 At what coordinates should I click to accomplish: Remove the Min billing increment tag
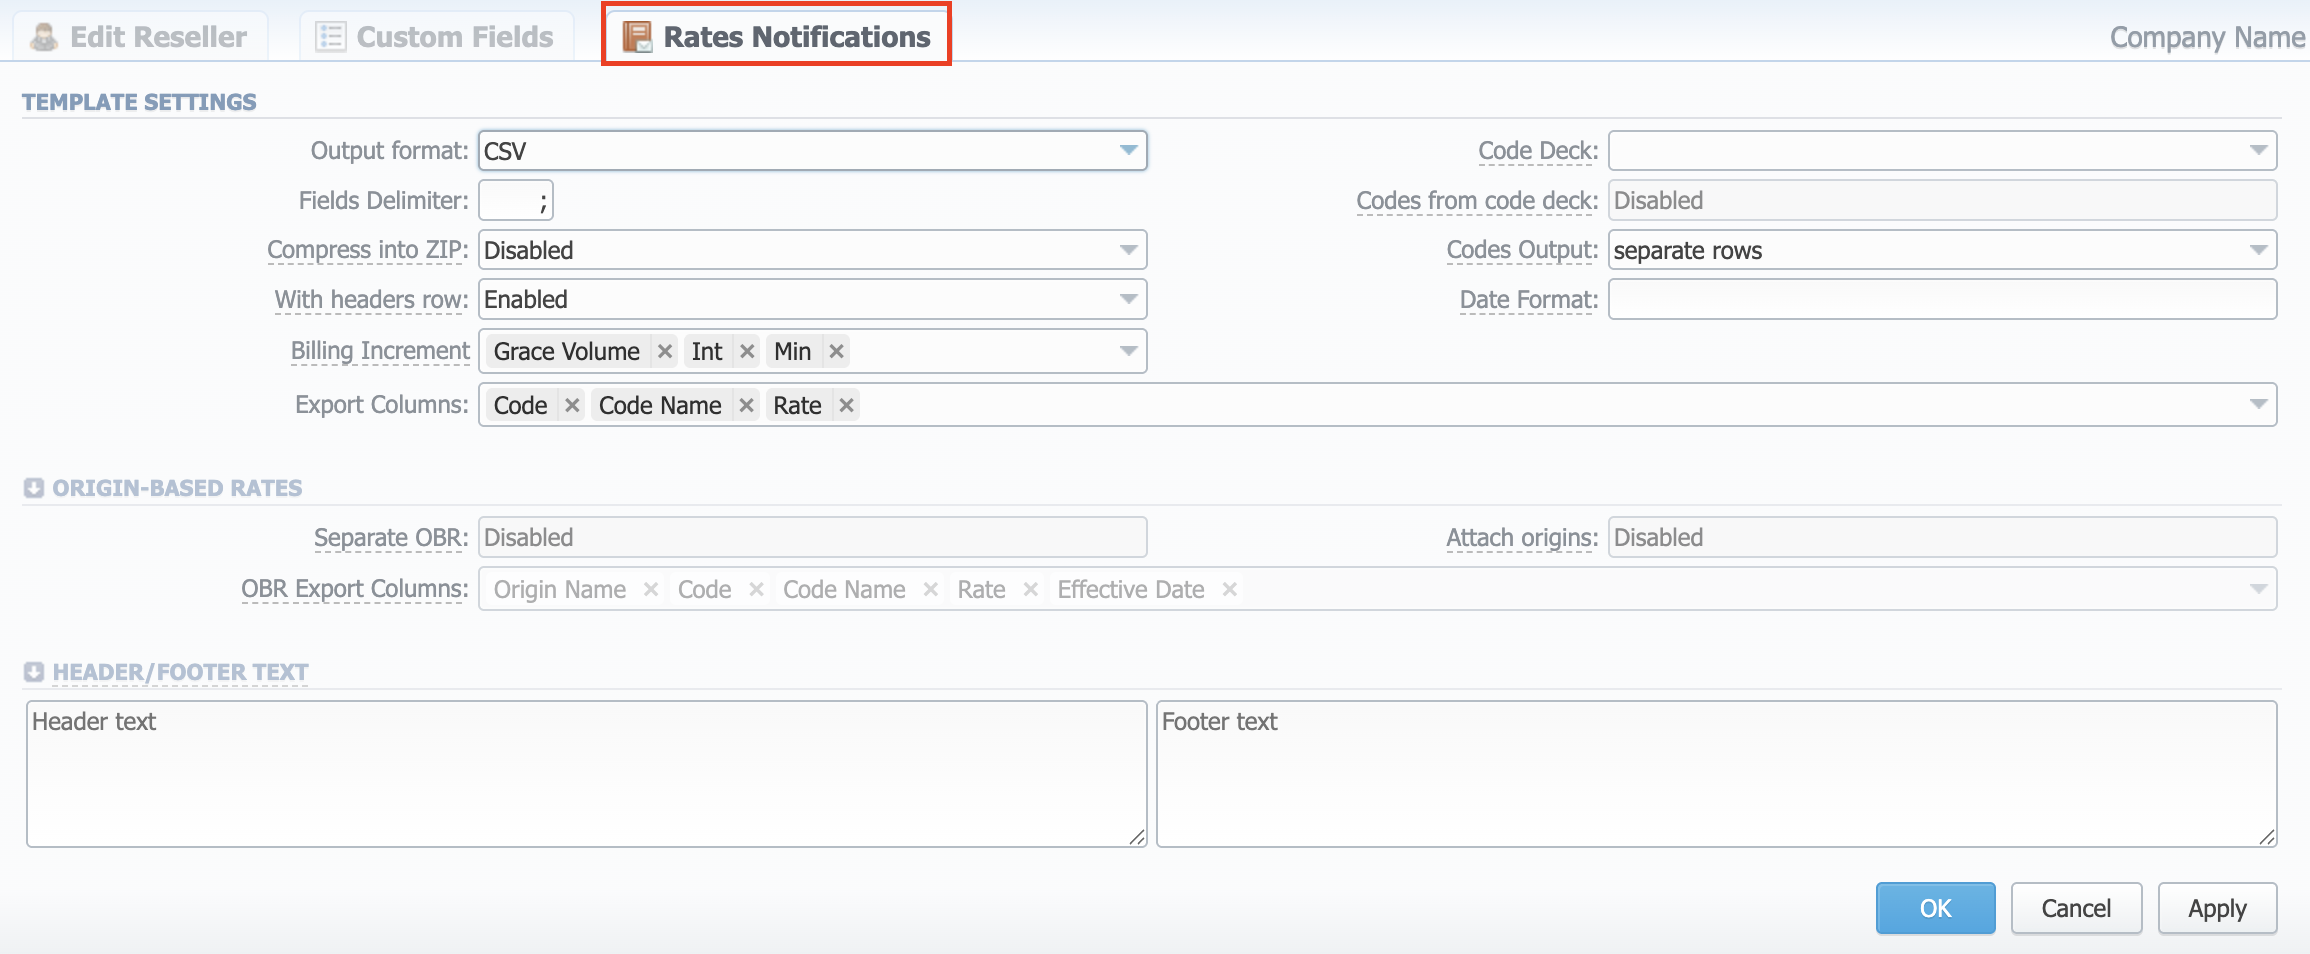point(837,351)
